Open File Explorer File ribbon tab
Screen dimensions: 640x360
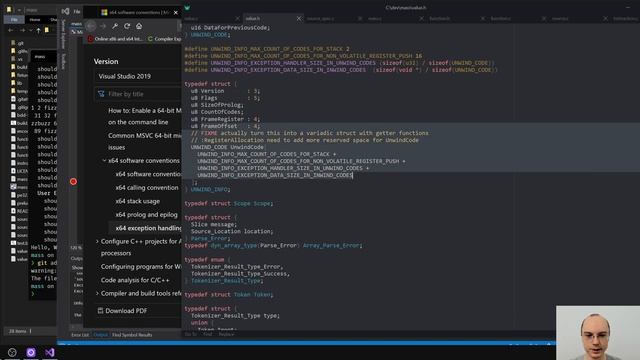14,19
